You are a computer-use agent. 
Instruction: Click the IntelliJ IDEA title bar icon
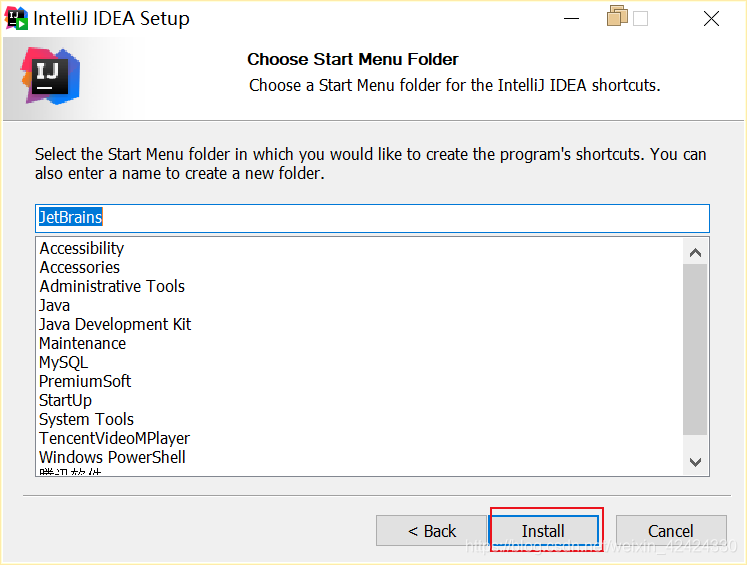[x=16, y=19]
